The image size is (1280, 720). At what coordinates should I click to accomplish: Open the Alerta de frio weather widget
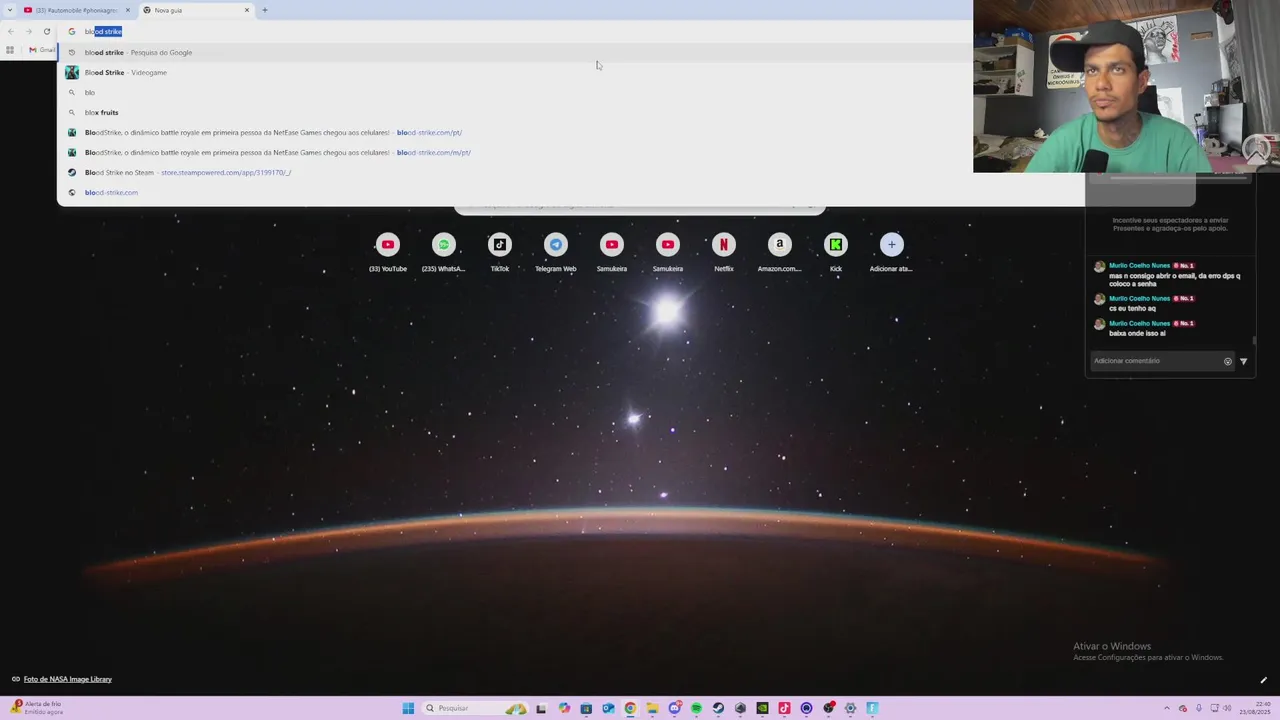pyautogui.click(x=37, y=707)
